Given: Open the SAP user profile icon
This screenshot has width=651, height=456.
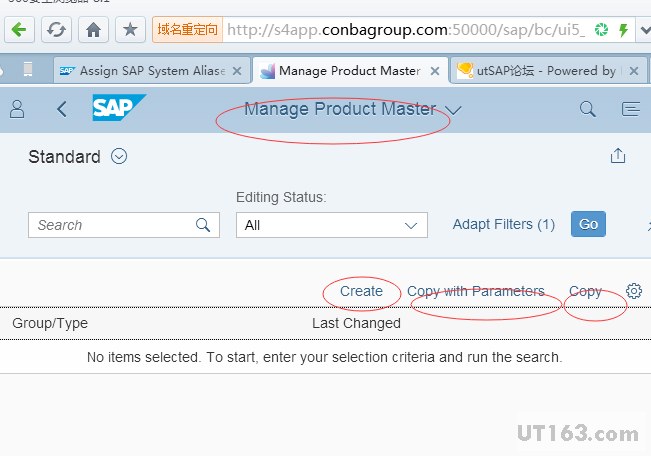Looking at the screenshot, I should [x=17, y=110].
